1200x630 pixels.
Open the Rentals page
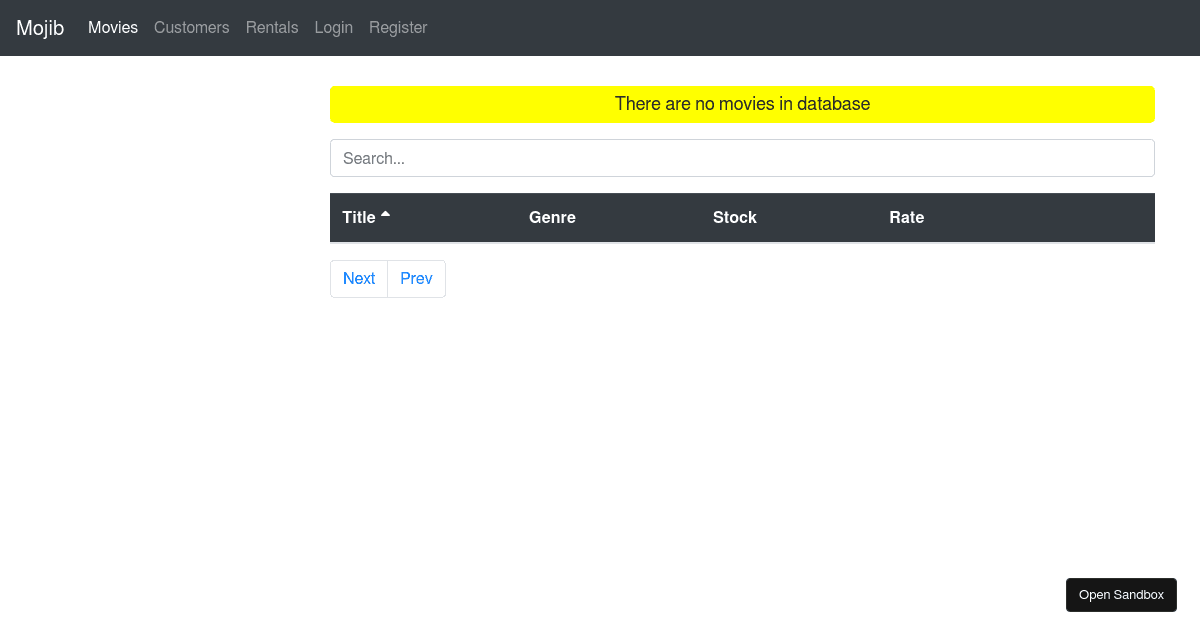tap(271, 27)
